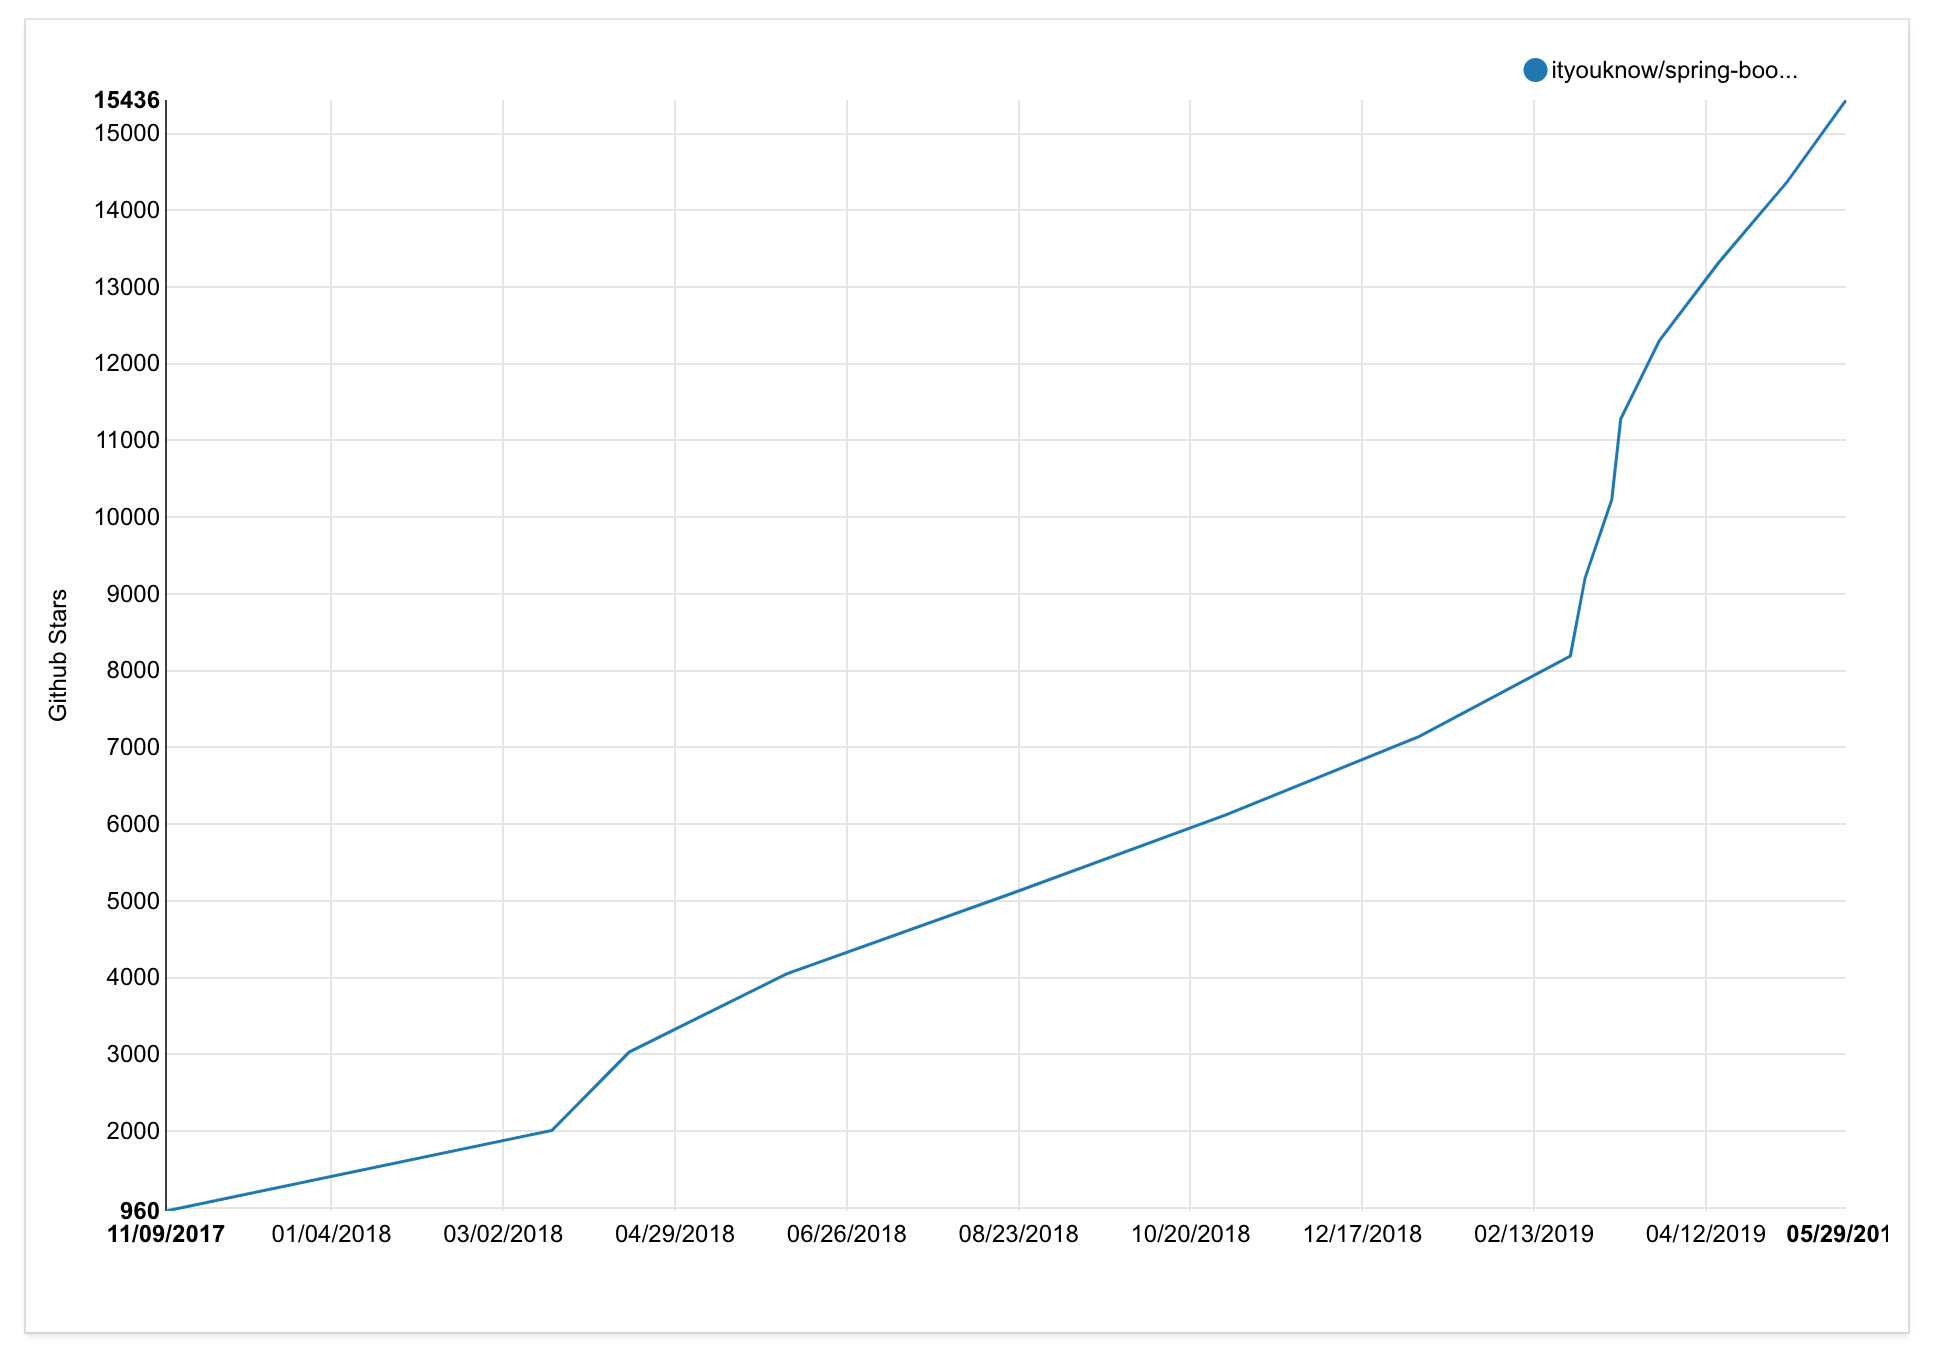
Task: Click the 02/13/2019 x-axis date label
Action: [1534, 1234]
